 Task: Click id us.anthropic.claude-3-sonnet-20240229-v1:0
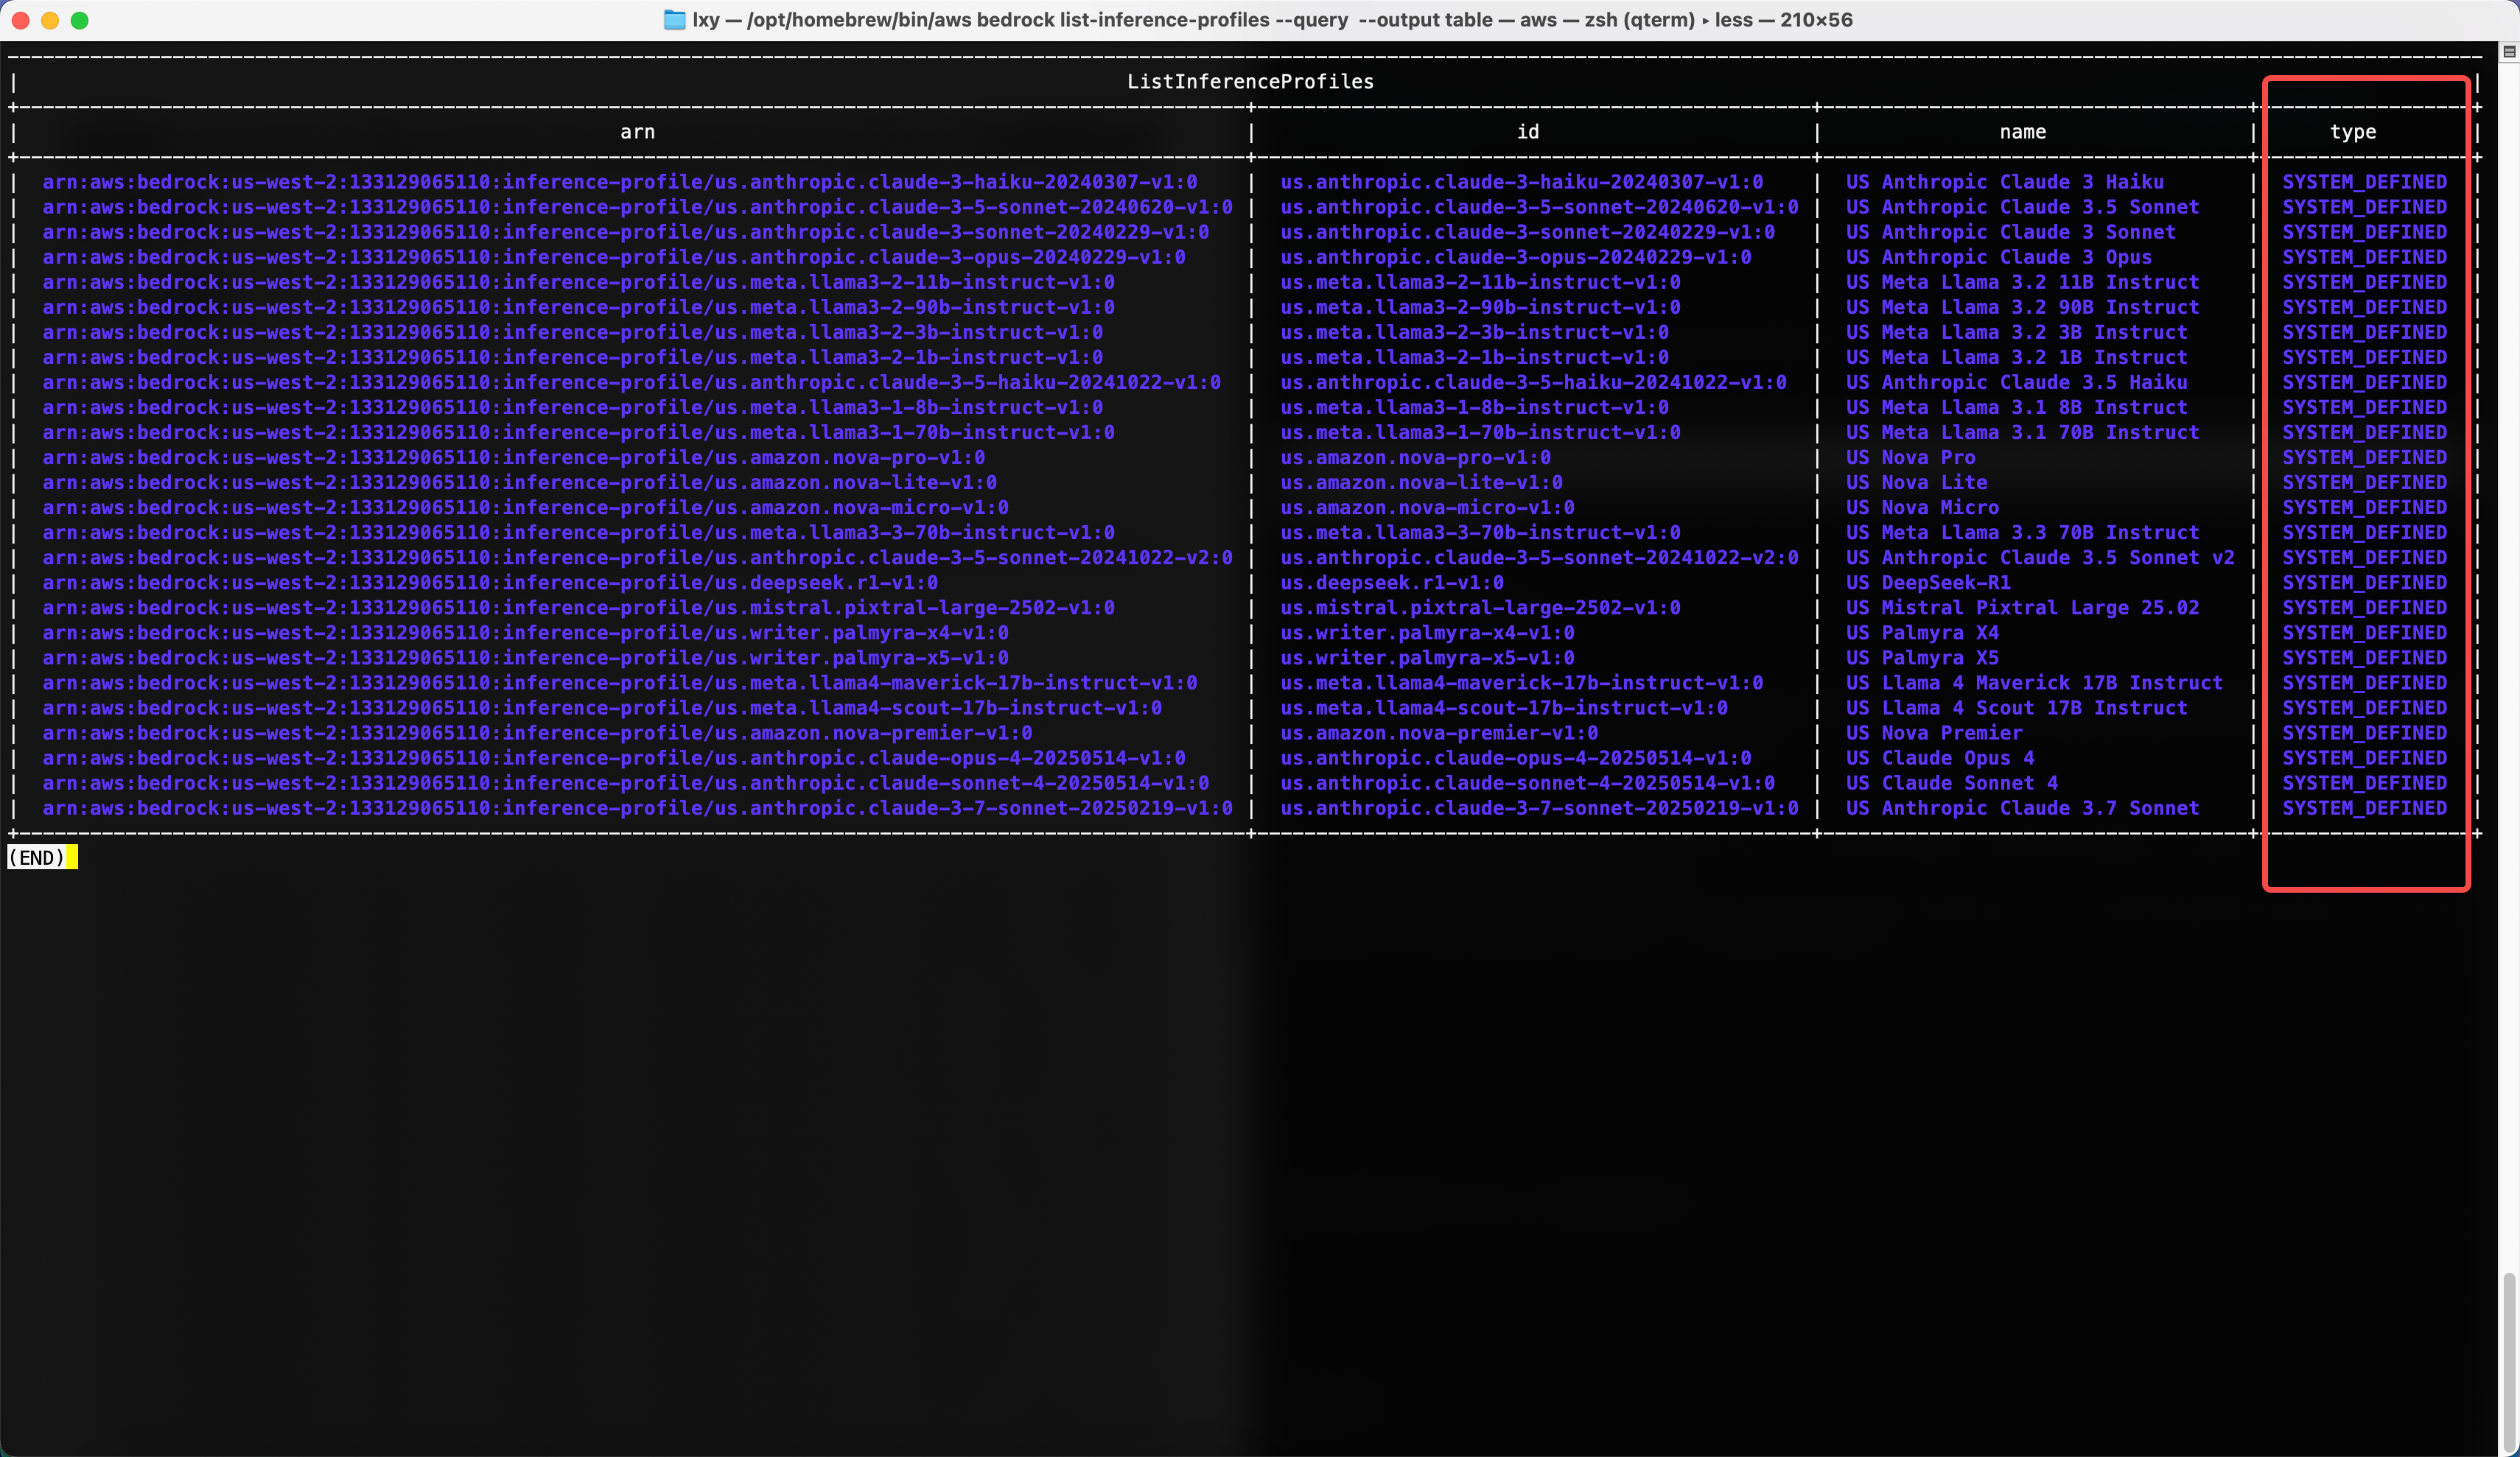pos(1527,232)
